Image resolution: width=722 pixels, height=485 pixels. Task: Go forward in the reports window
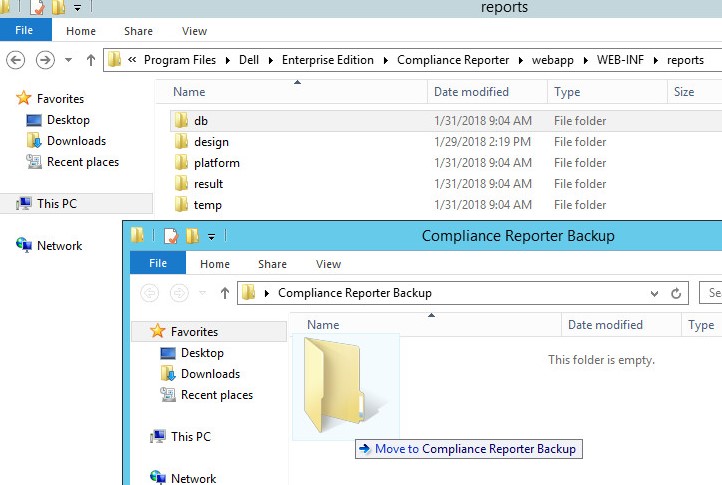click(x=45, y=60)
